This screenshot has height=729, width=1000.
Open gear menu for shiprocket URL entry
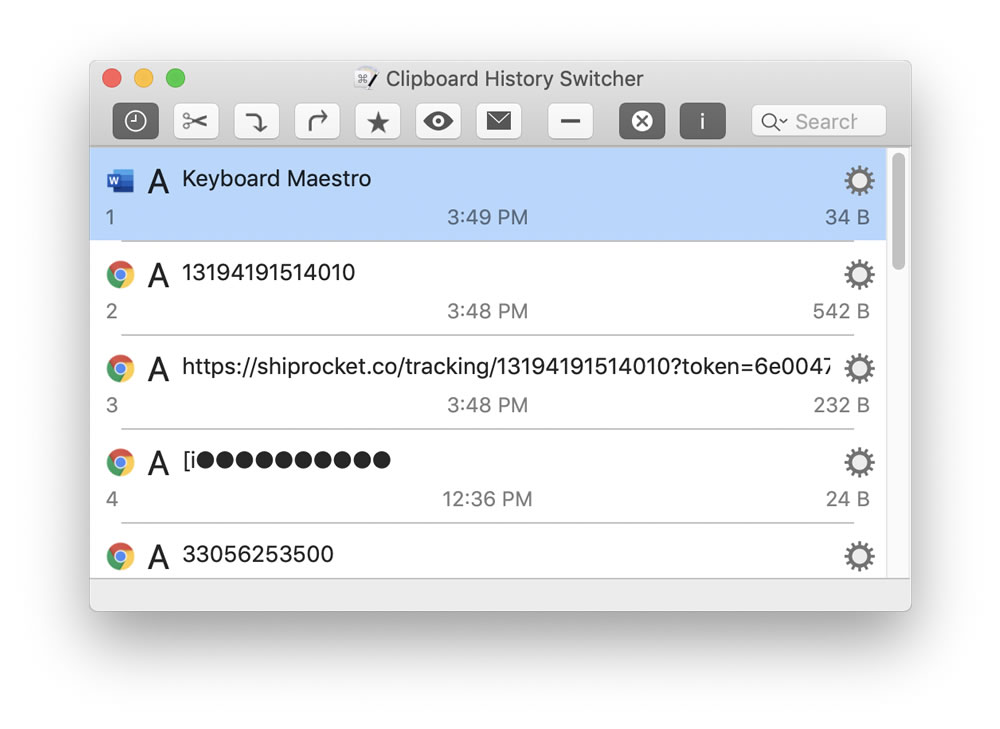click(859, 369)
